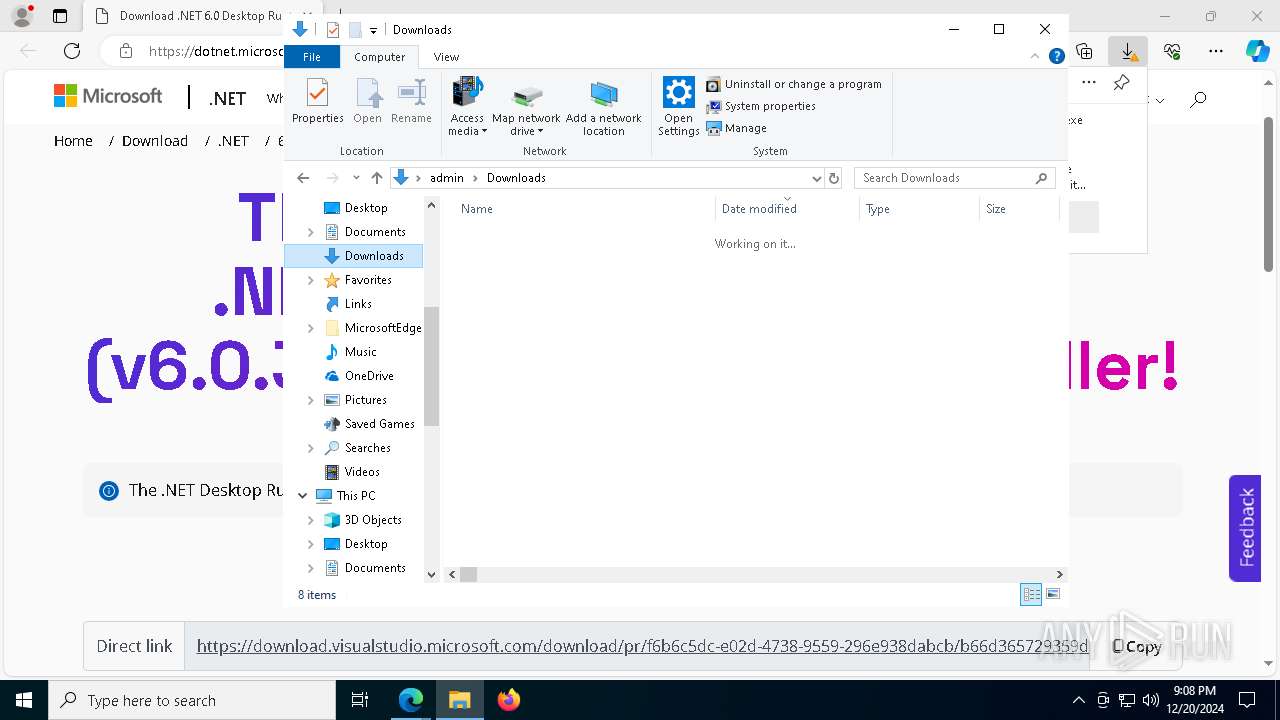This screenshot has width=1280, height=720.
Task: Go up one folder level
Action: coord(376,178)
